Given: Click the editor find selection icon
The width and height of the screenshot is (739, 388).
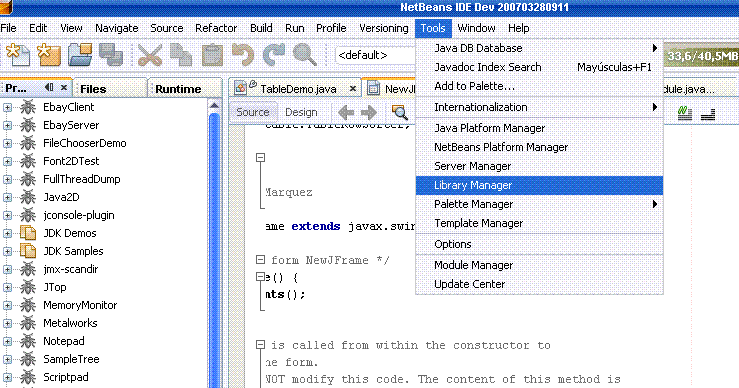Looking at the screenshot, I should click(400, 112).
